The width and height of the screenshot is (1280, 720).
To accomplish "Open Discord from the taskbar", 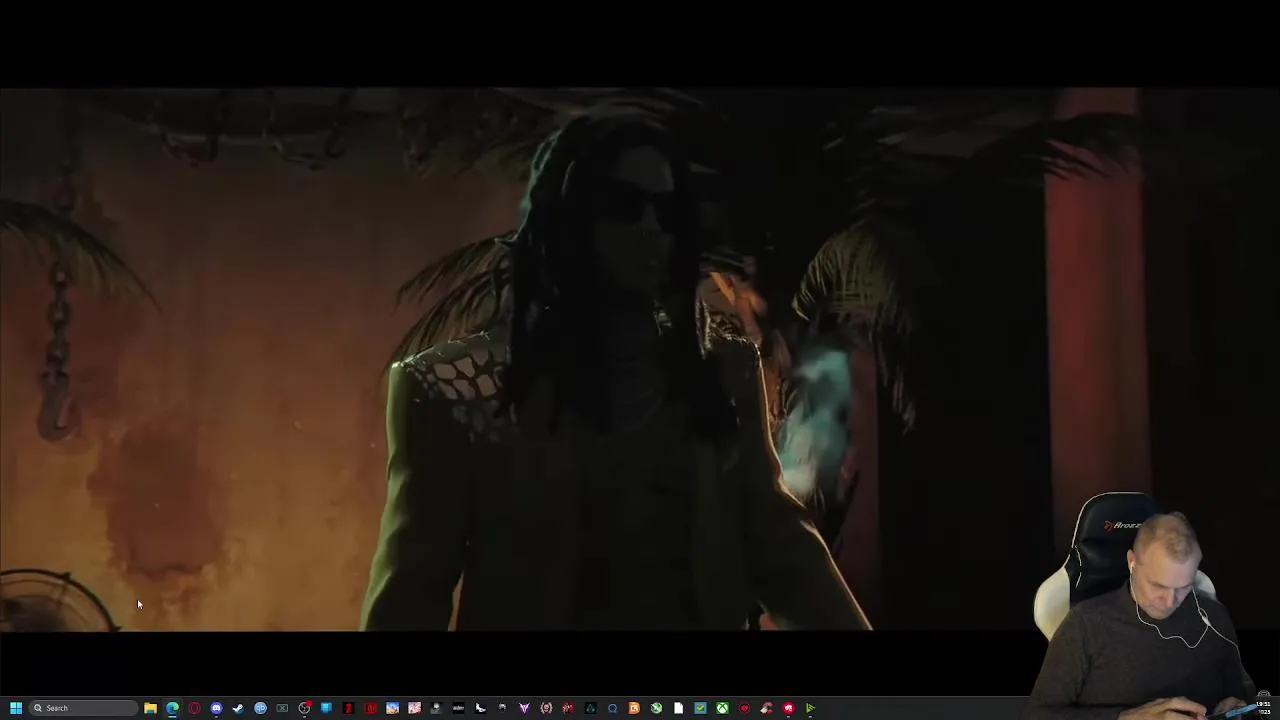I will 216,708.
